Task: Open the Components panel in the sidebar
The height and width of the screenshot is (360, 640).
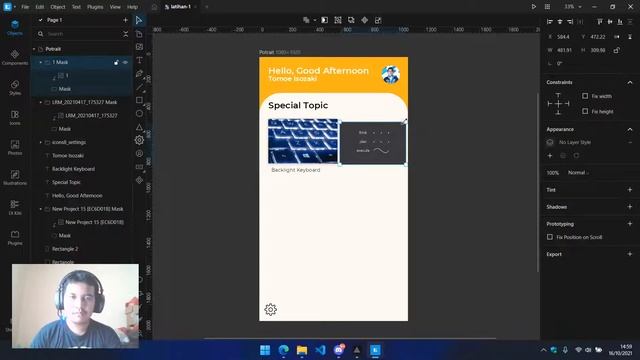Action: pos(15,58)
